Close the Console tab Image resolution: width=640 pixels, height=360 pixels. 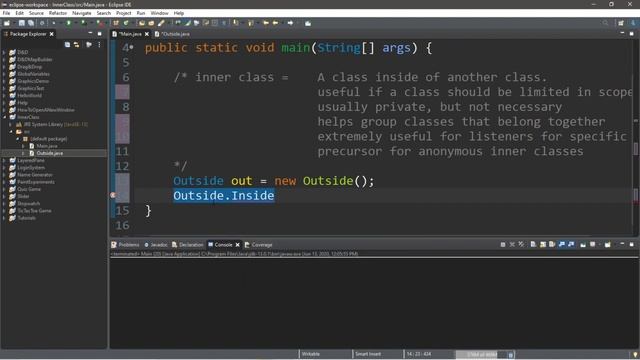tap(238, 244)
